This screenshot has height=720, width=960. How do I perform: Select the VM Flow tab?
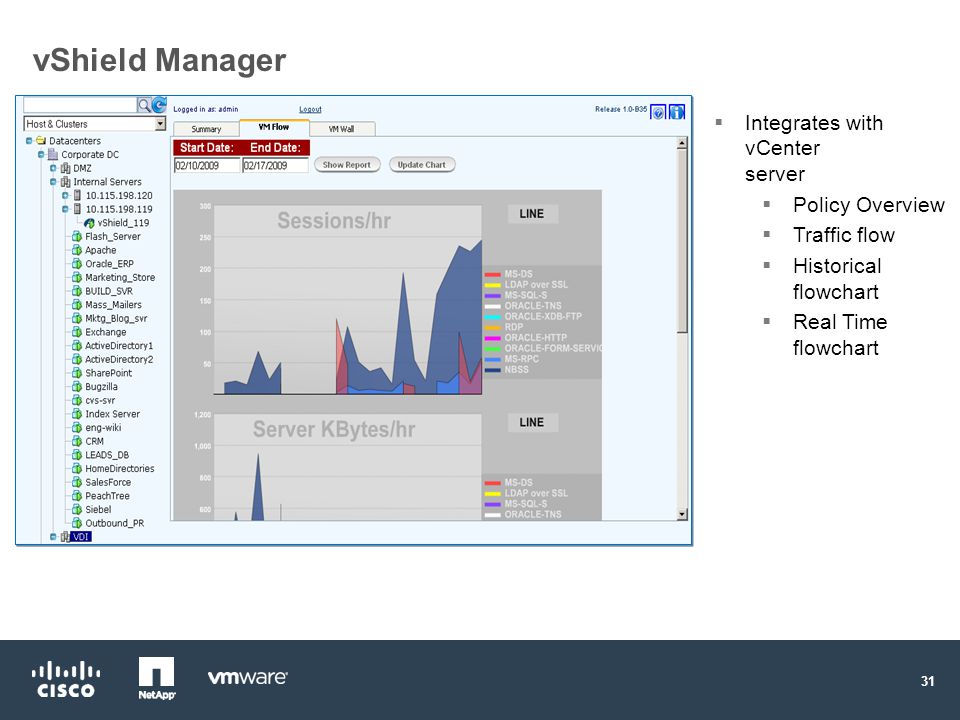274,127
